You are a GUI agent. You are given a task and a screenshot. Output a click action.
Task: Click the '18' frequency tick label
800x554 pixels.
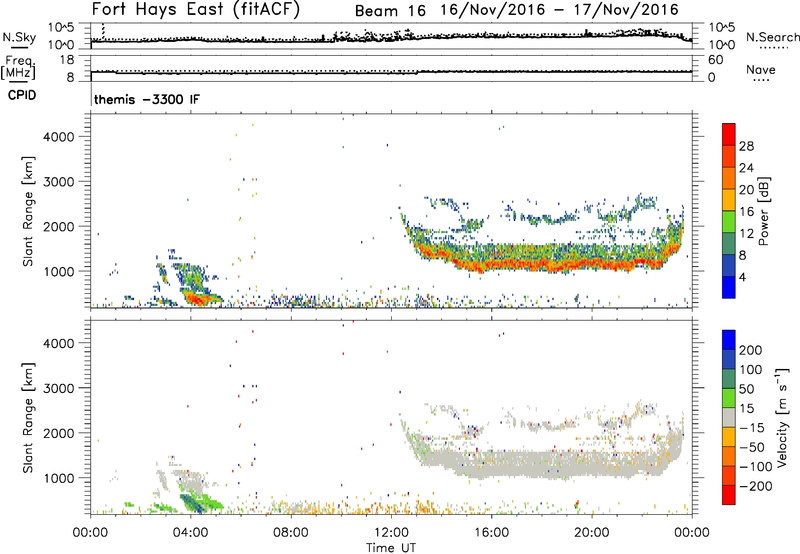[x=67, y=60]
